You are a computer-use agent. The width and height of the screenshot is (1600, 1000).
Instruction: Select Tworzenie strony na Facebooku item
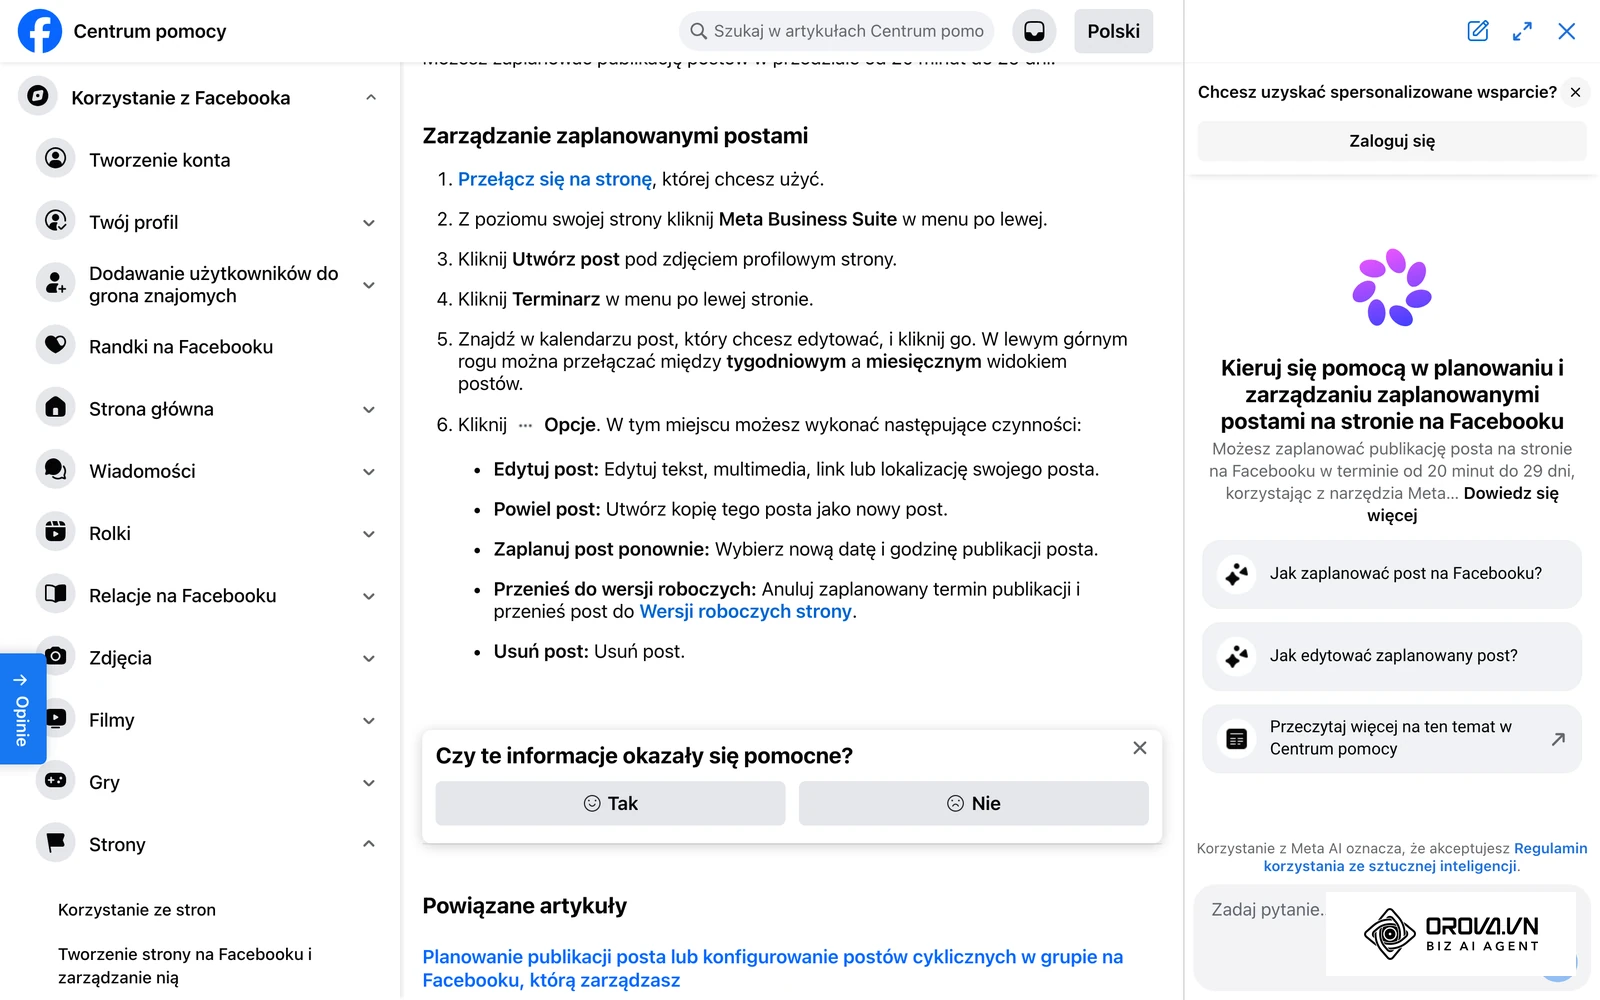click(185, 966)
